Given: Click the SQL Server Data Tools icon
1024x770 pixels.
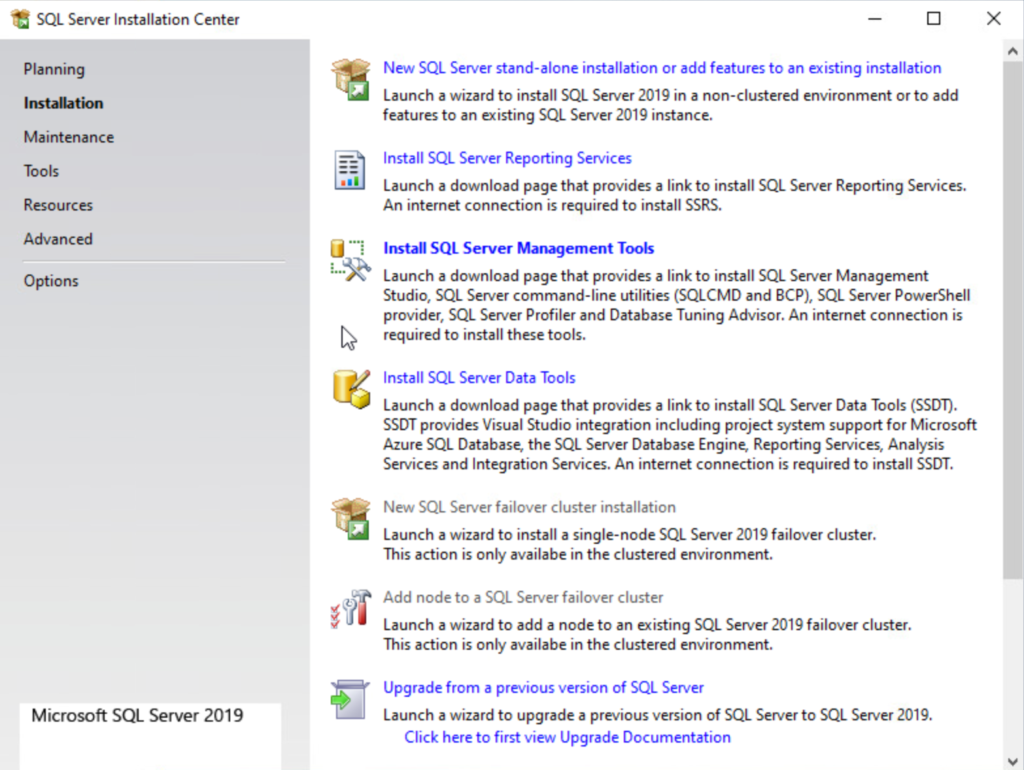Looking at the screenshot, I should (350, 389).
